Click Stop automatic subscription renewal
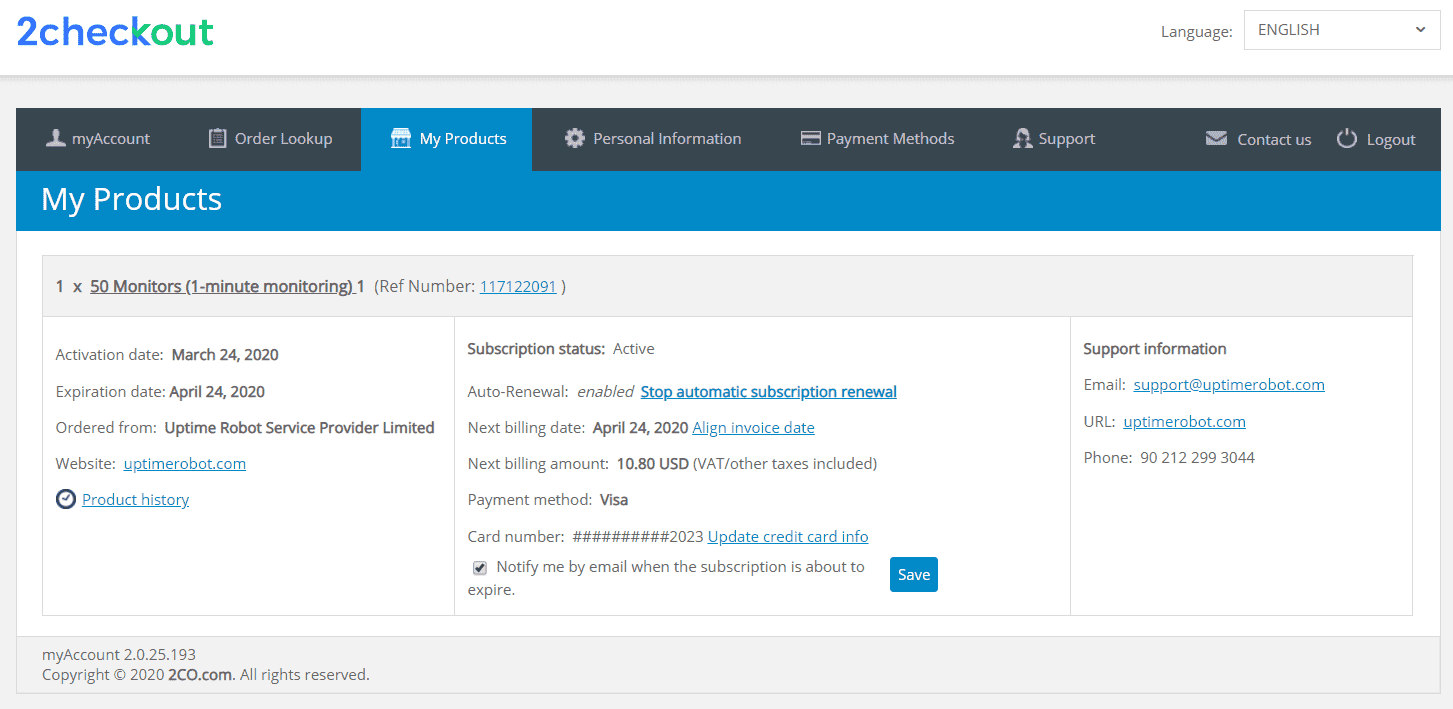This screenshot has width=1453, height=709. (768, 391)
